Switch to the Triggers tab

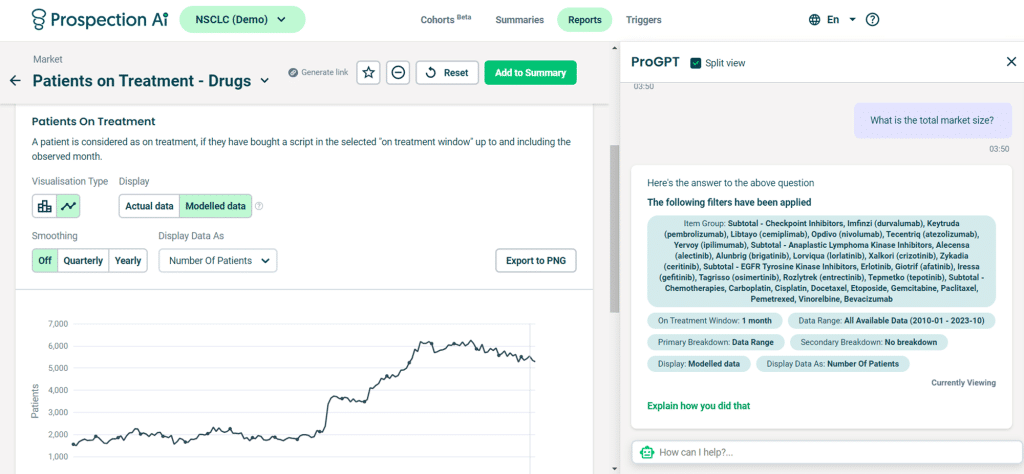click(x=643, y=20)
